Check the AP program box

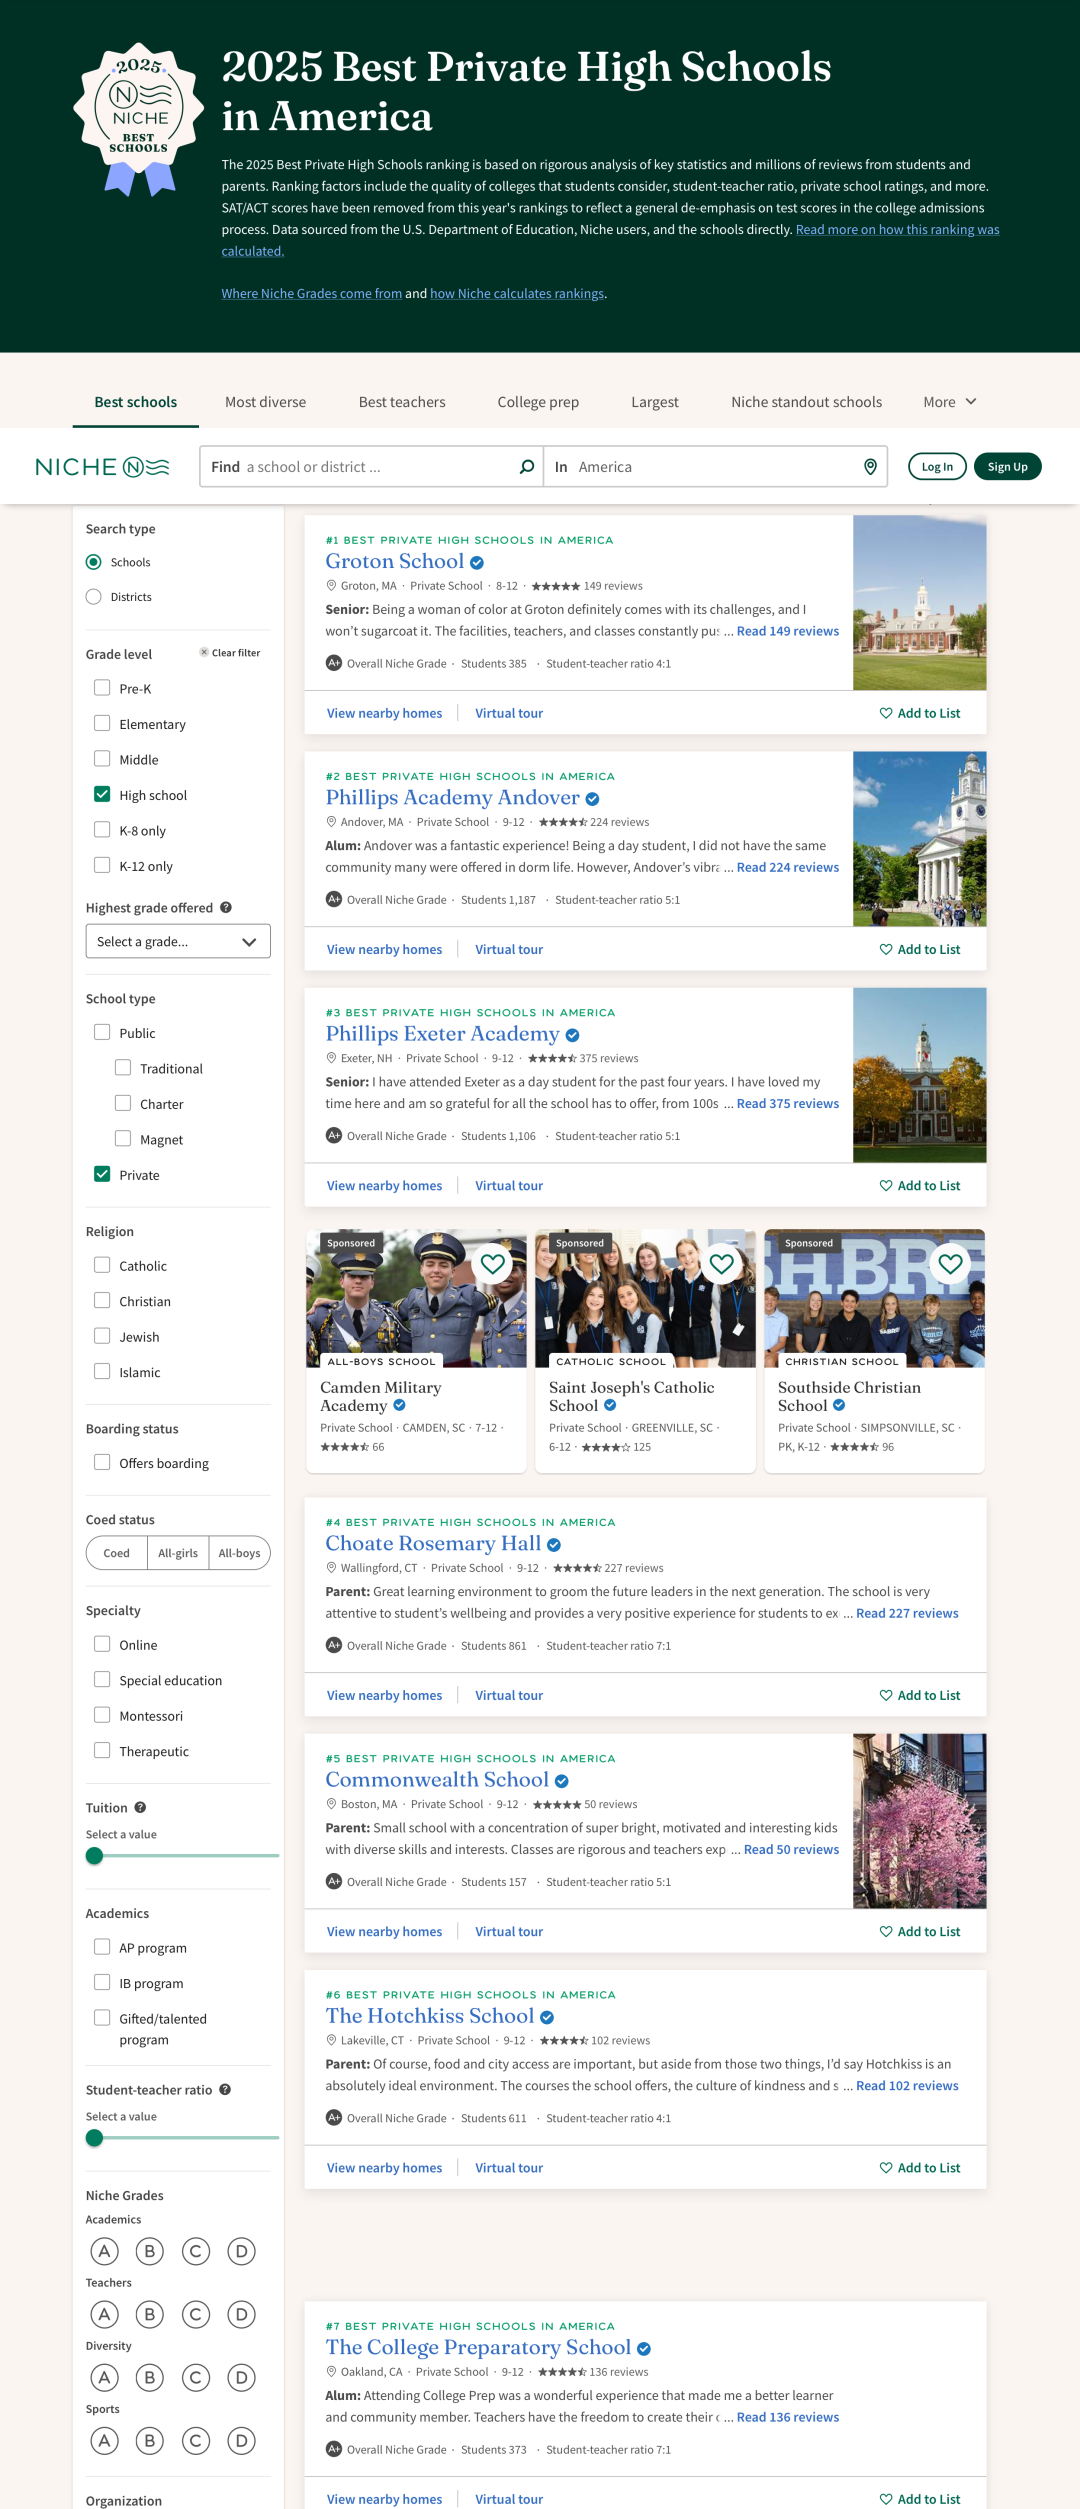click(102, 1947)
